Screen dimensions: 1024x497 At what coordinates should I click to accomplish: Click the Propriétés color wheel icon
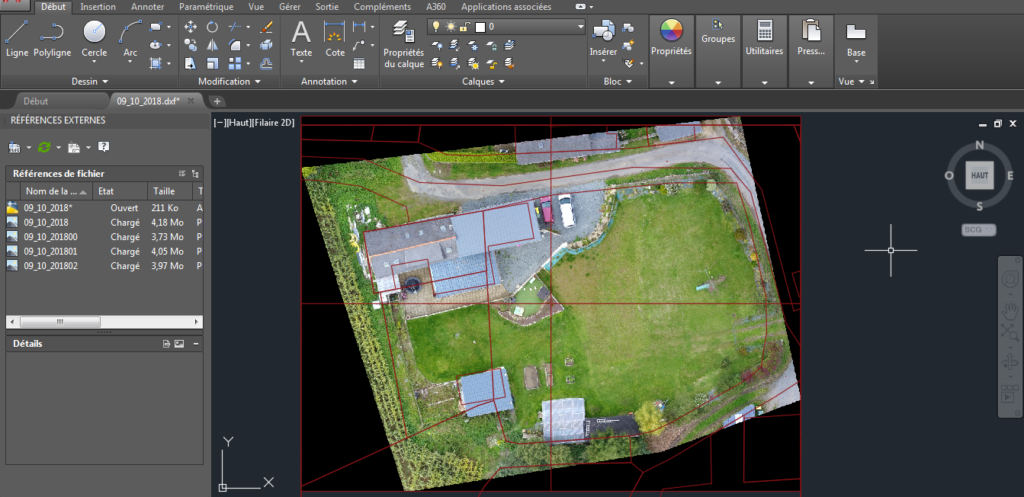671,30
